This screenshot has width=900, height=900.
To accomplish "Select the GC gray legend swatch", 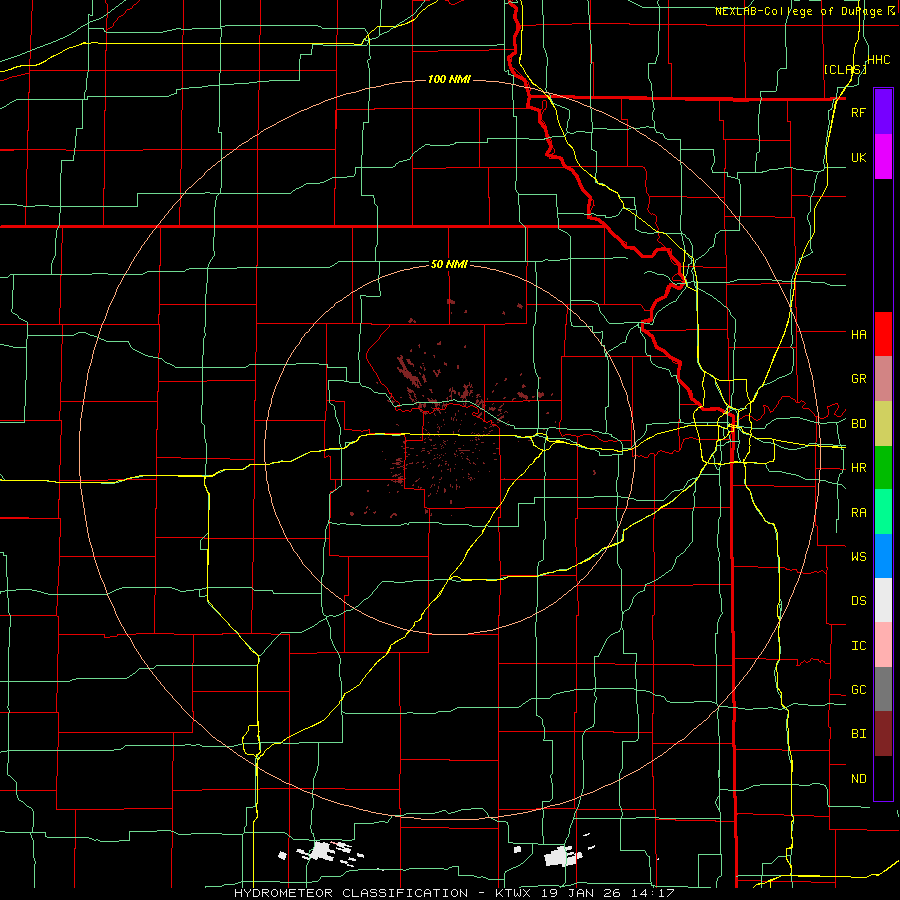I will (x=883, y=689).
